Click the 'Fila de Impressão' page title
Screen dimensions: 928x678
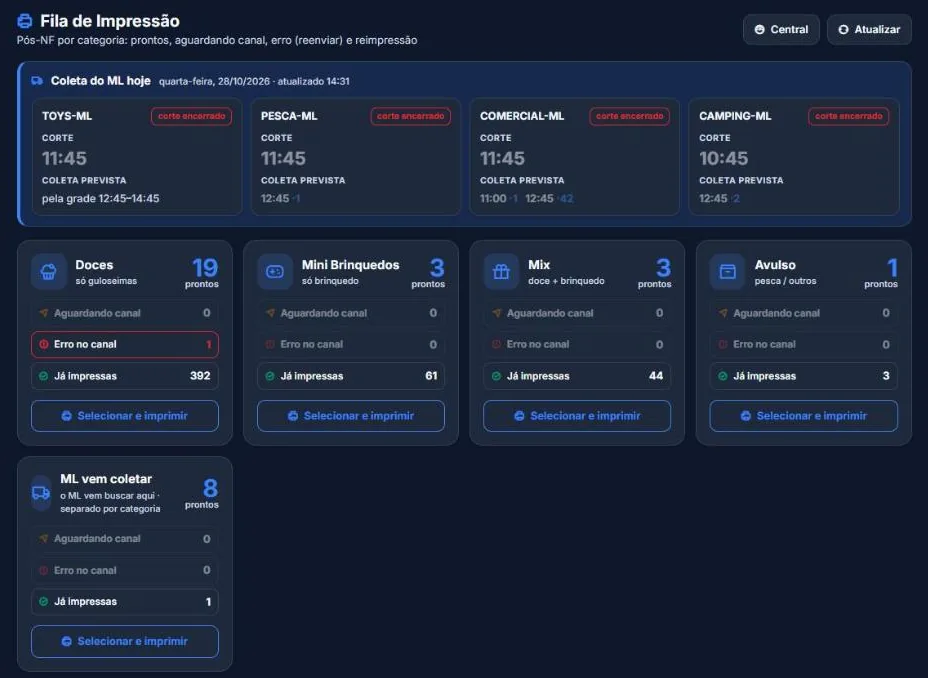(x=110, y=21)
